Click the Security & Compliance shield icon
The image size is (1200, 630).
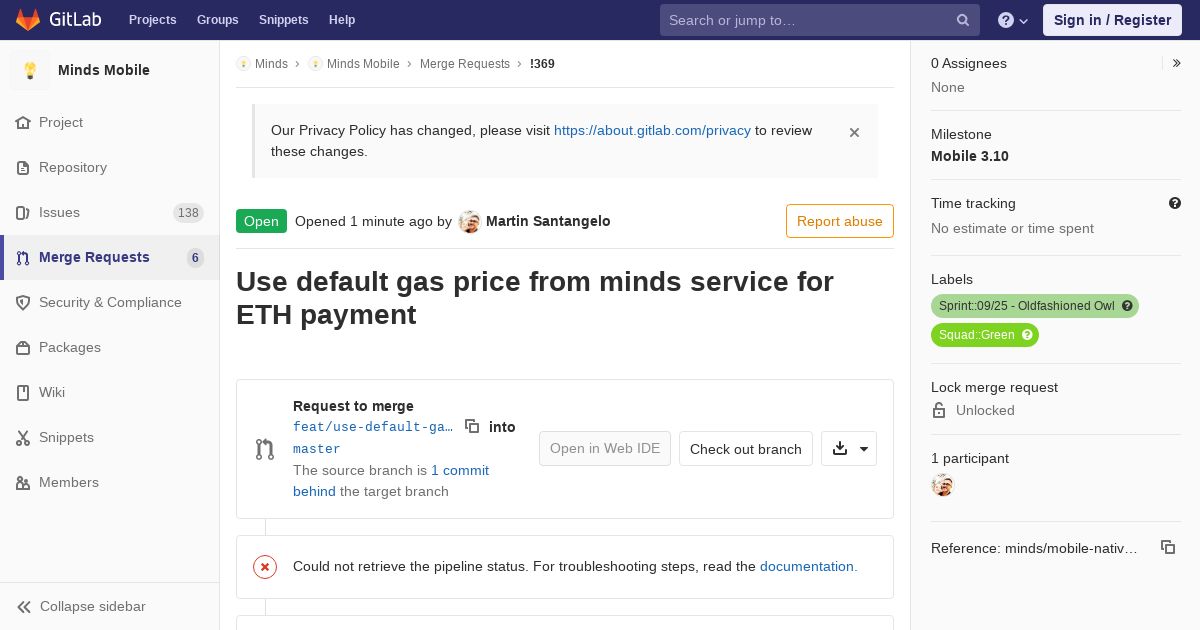tap(23, 302)
